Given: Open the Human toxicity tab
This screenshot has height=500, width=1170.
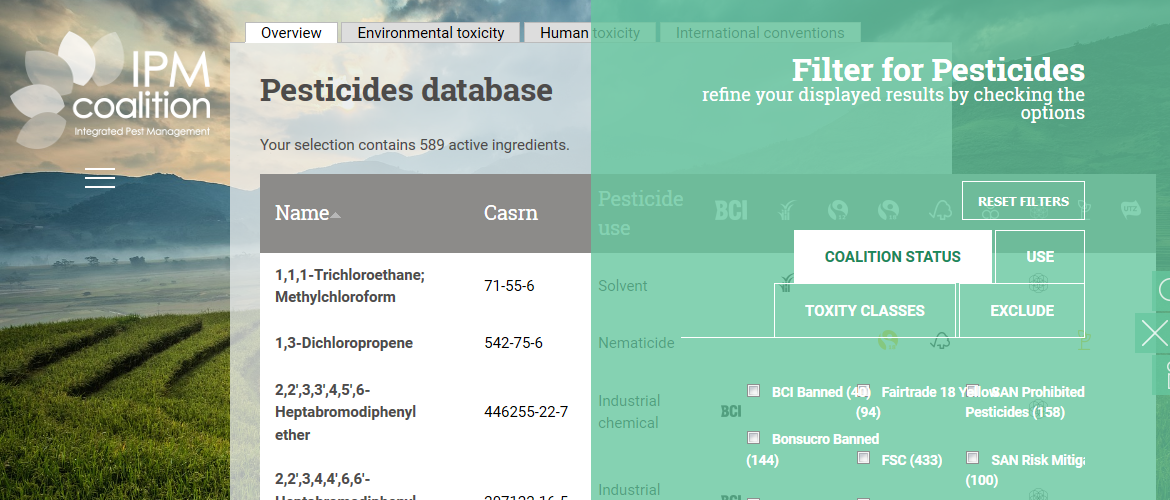Looking at the screenshot, I should [589, 33].
